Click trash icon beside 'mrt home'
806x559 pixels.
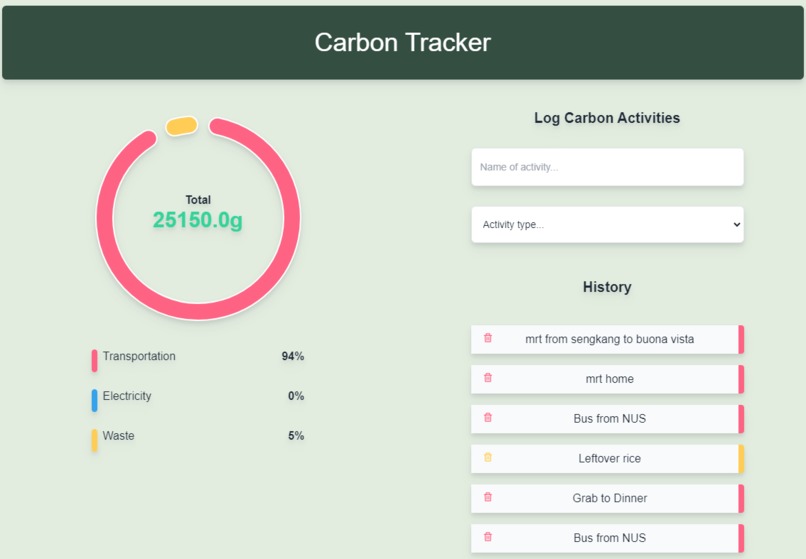click(488, 378)
